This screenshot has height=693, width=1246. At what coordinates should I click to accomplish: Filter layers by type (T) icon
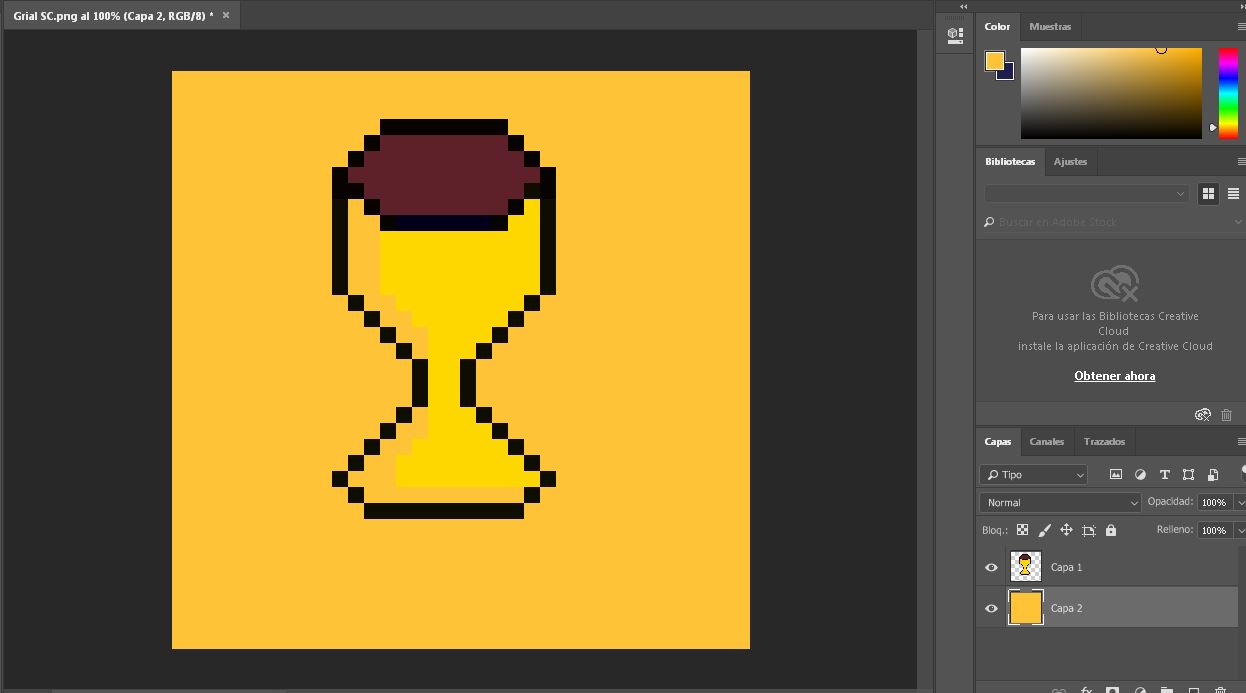pos(1164,475)
